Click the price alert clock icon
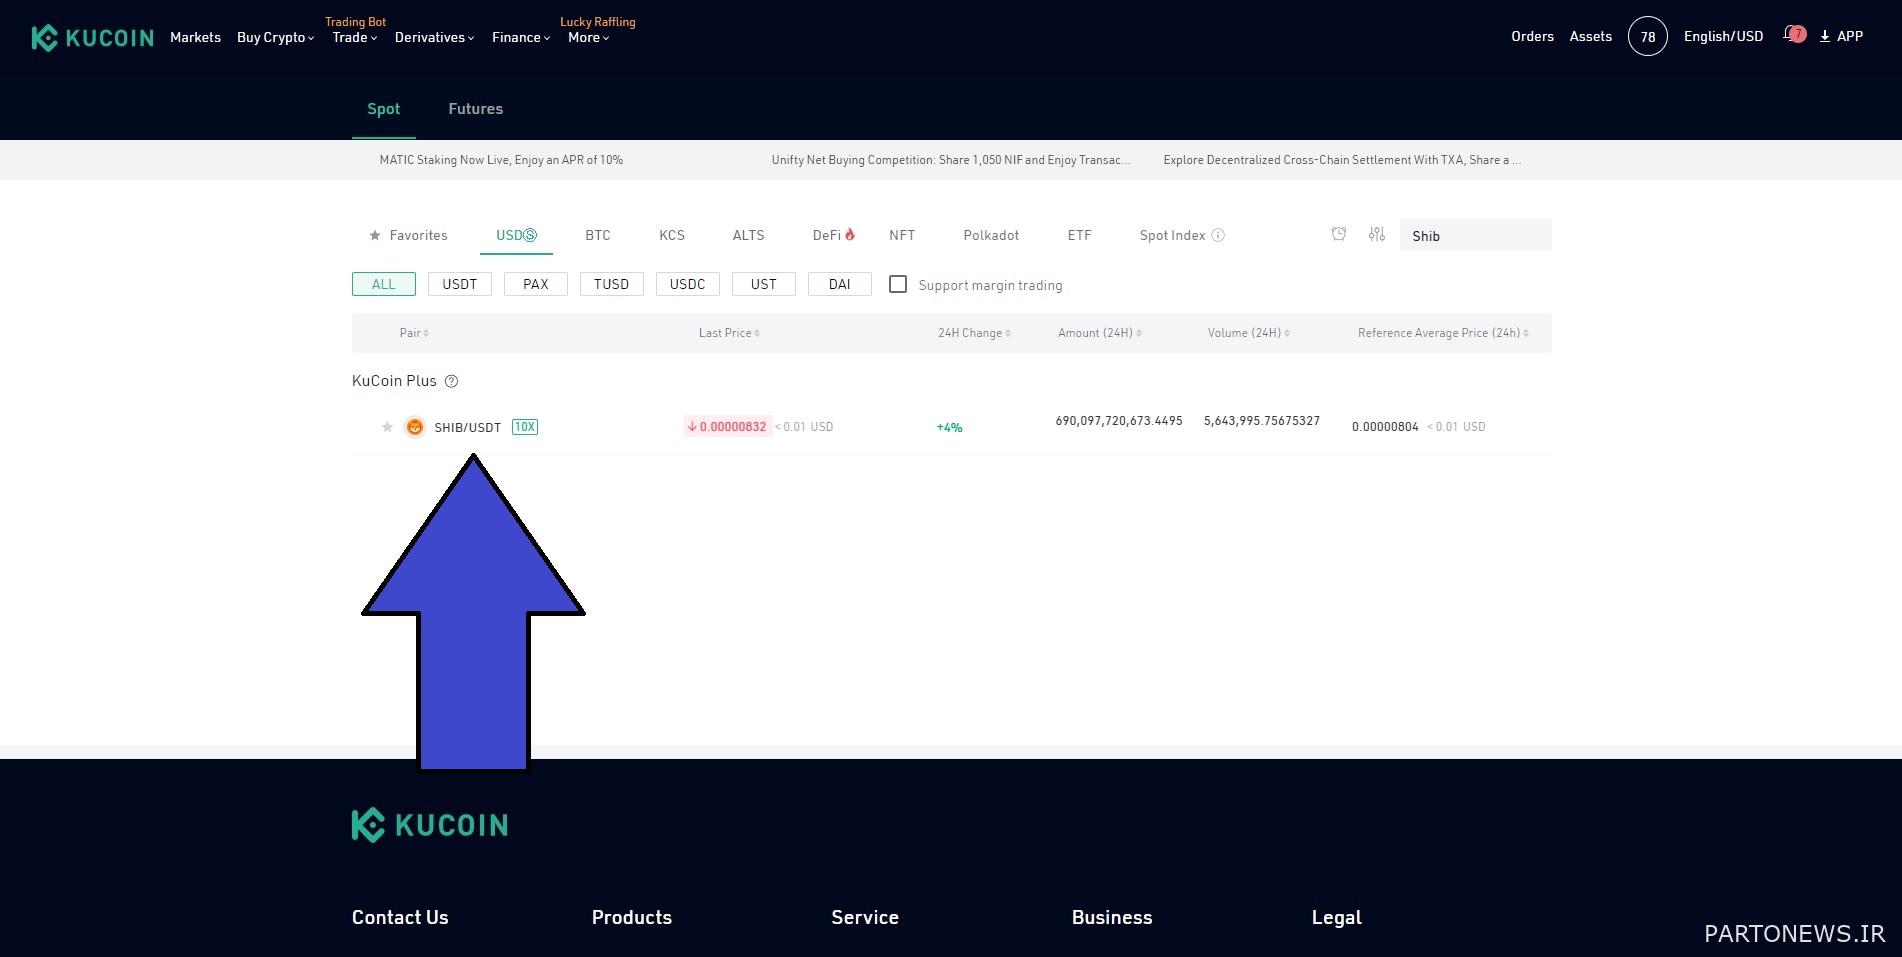Screen dimensions: 1902x957 pos(1339,234)
